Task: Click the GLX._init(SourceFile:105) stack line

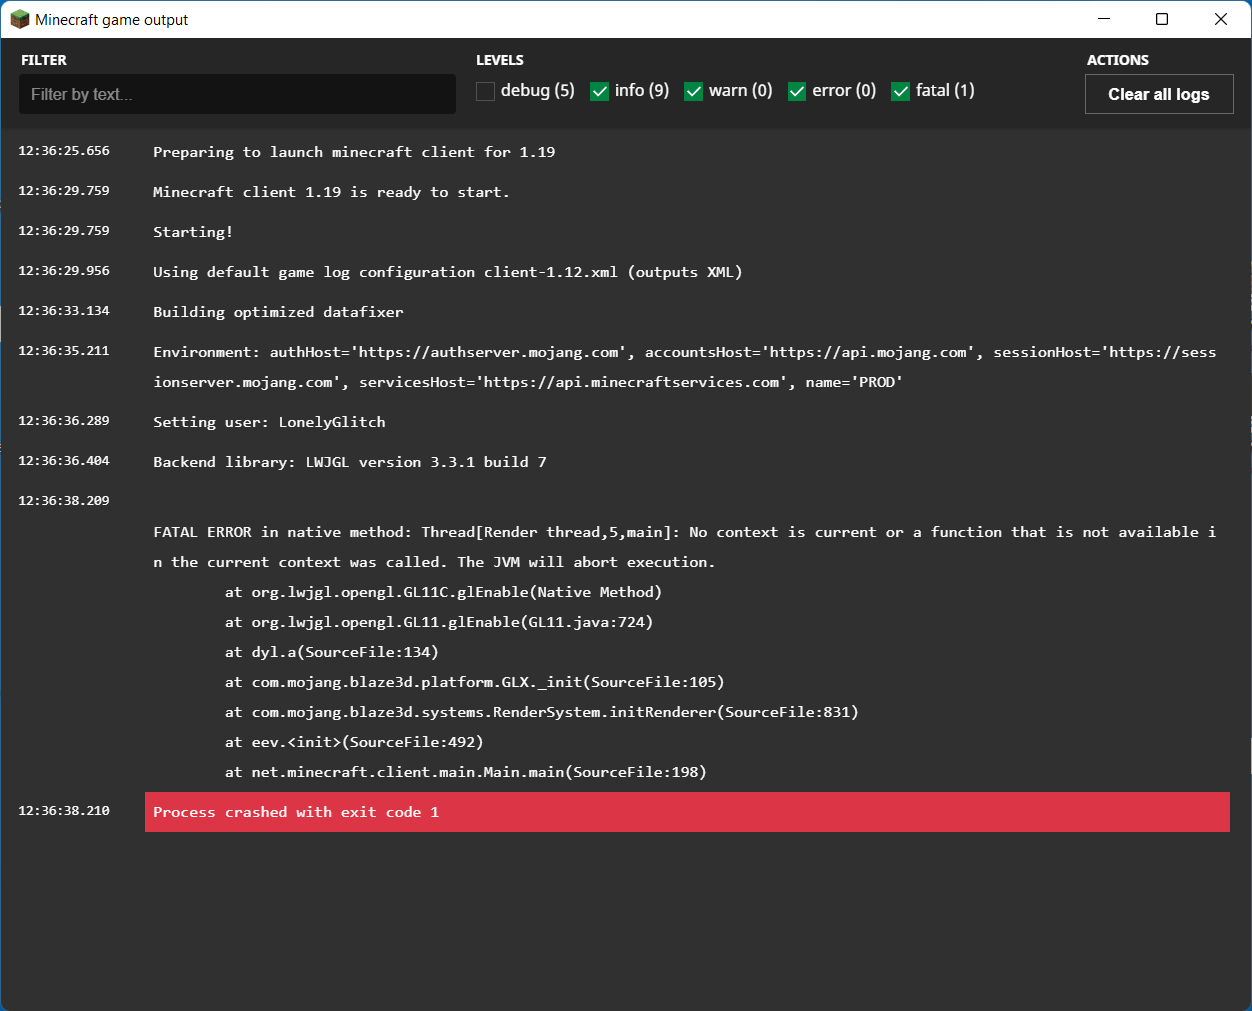Action: pyautogui.click(x=475, y=682)
